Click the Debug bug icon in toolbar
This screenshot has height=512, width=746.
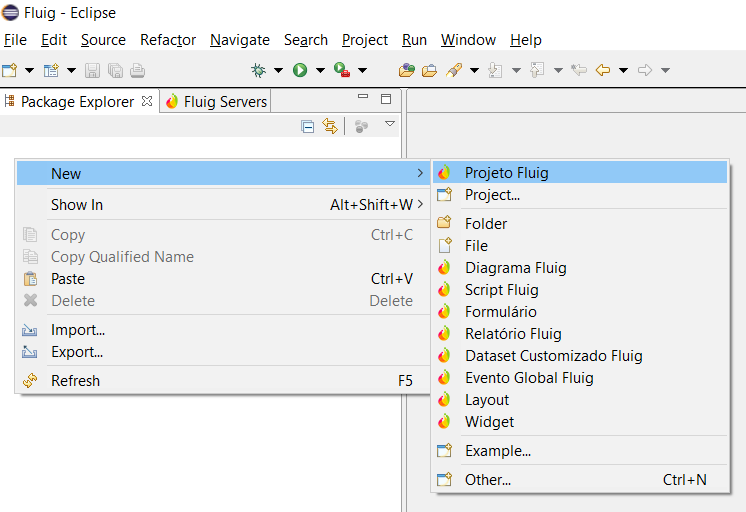point(258,70)
